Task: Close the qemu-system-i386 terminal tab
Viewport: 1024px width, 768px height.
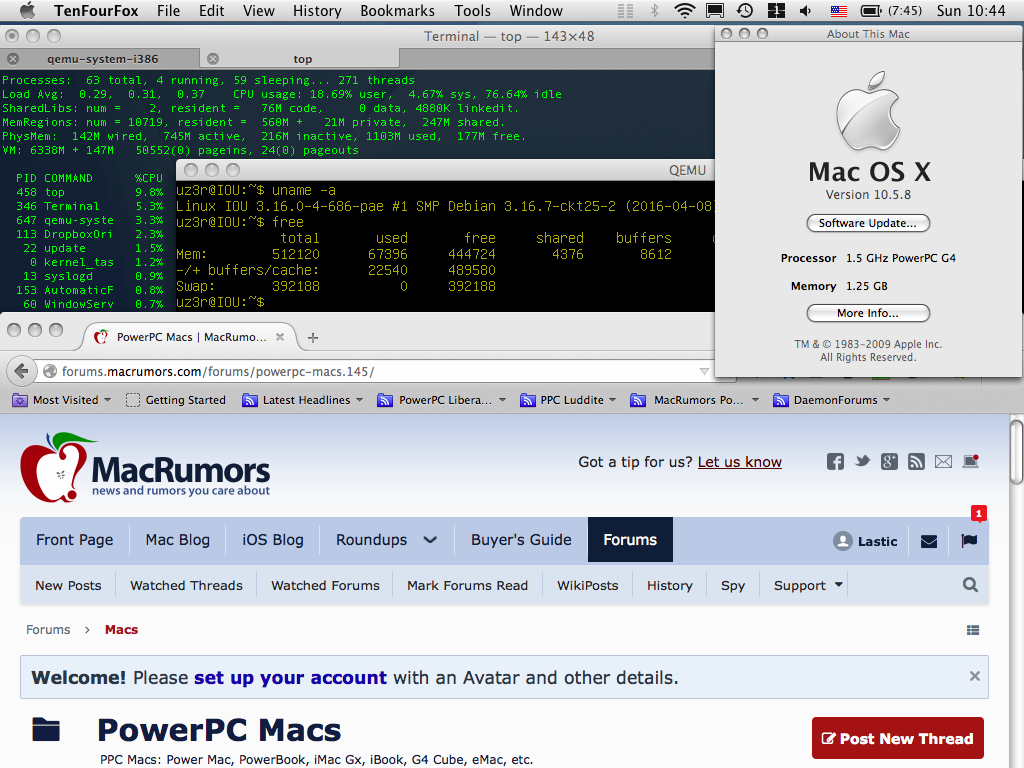Action: [x=12, y=59]
